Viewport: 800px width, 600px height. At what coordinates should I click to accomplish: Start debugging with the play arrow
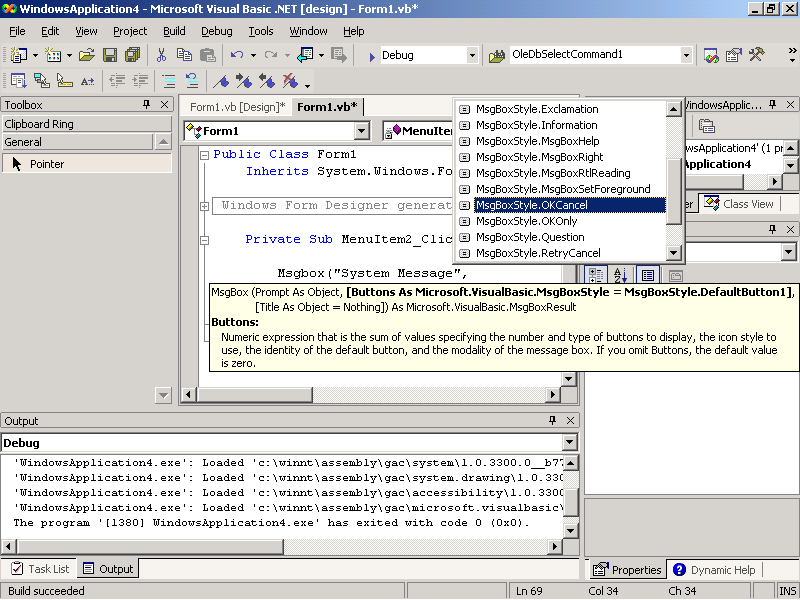point(372,56)
